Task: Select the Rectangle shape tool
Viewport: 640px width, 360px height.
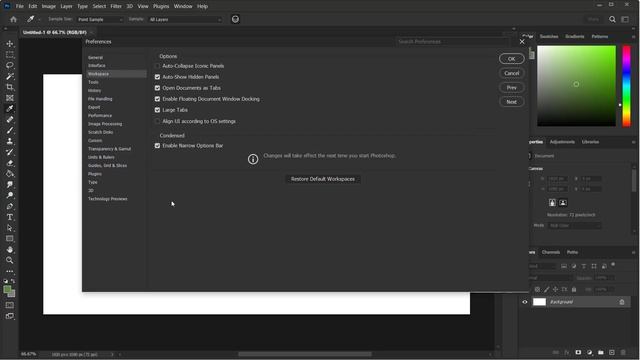Action: tap(10, 239)
